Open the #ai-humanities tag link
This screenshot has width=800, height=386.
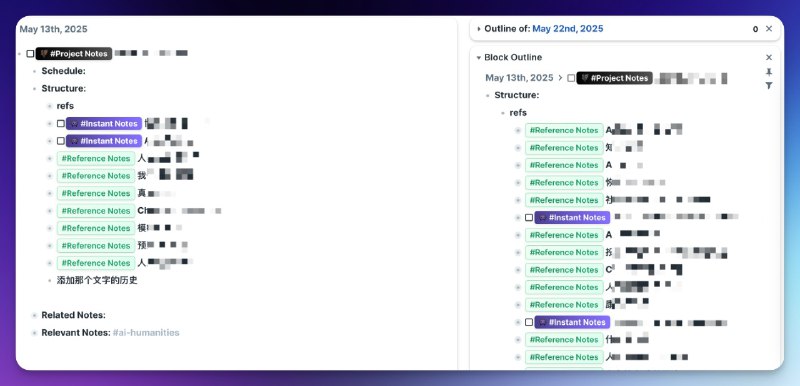point(146,332)
